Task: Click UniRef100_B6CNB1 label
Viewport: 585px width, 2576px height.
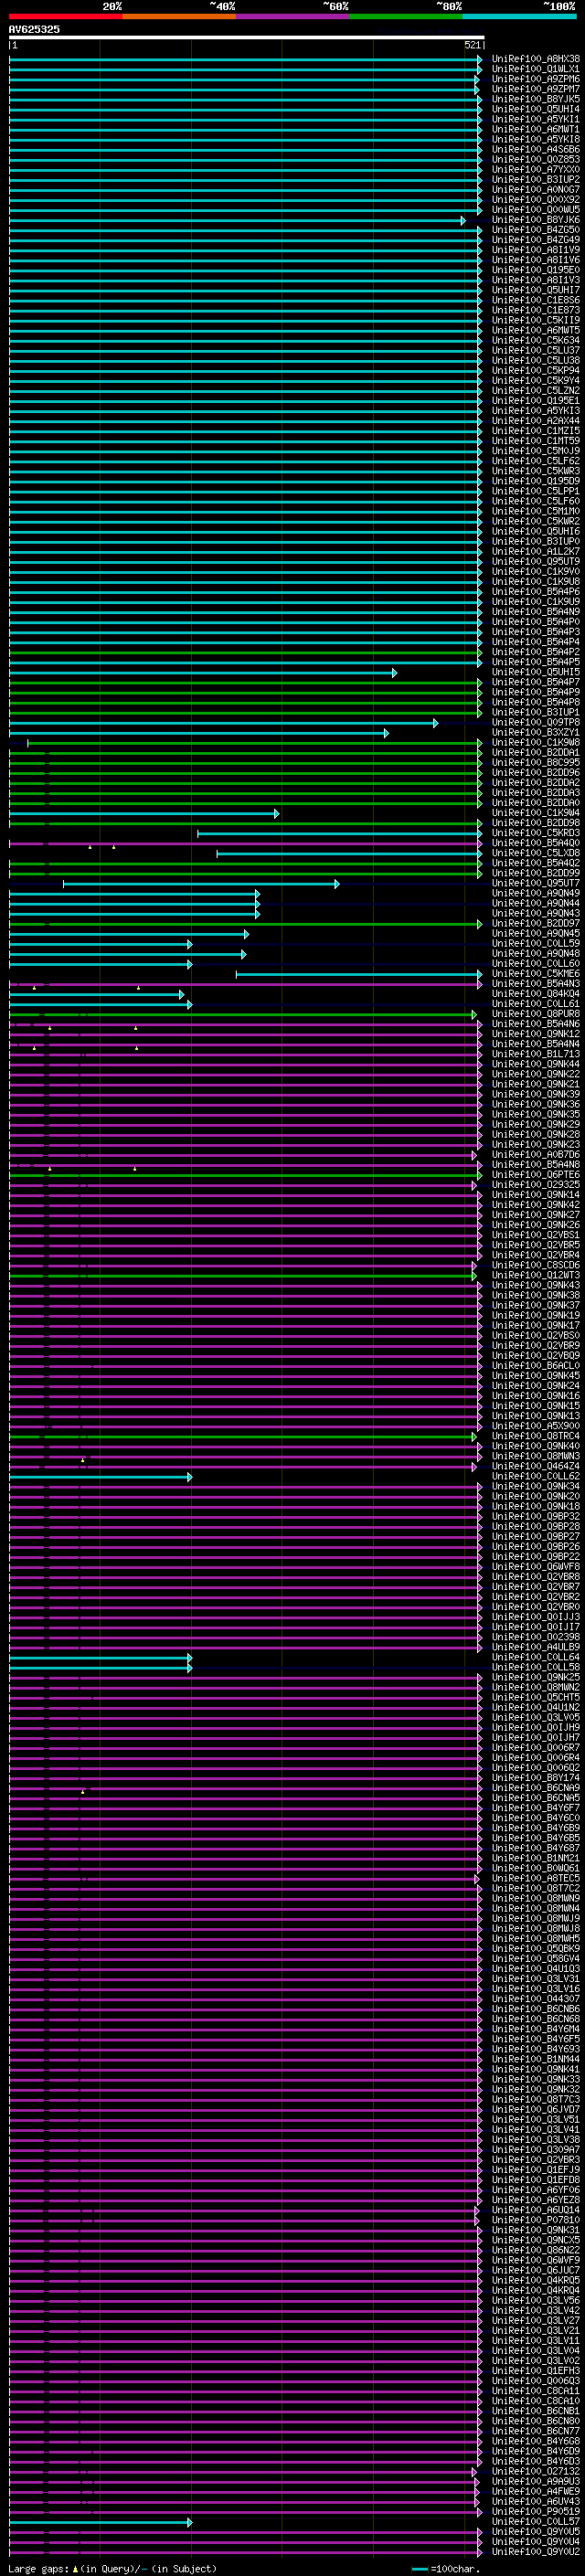Action: tap(536, 2411)
